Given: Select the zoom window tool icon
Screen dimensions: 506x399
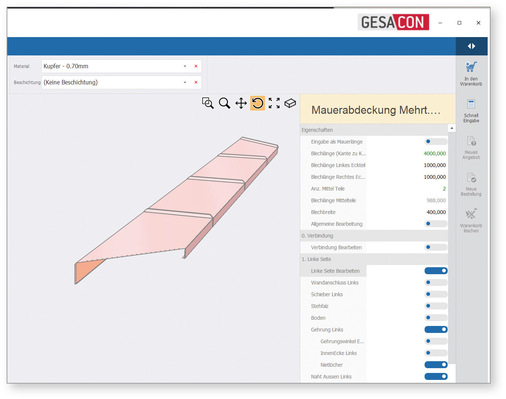Looking at the screenshot, I should (208, 103).
